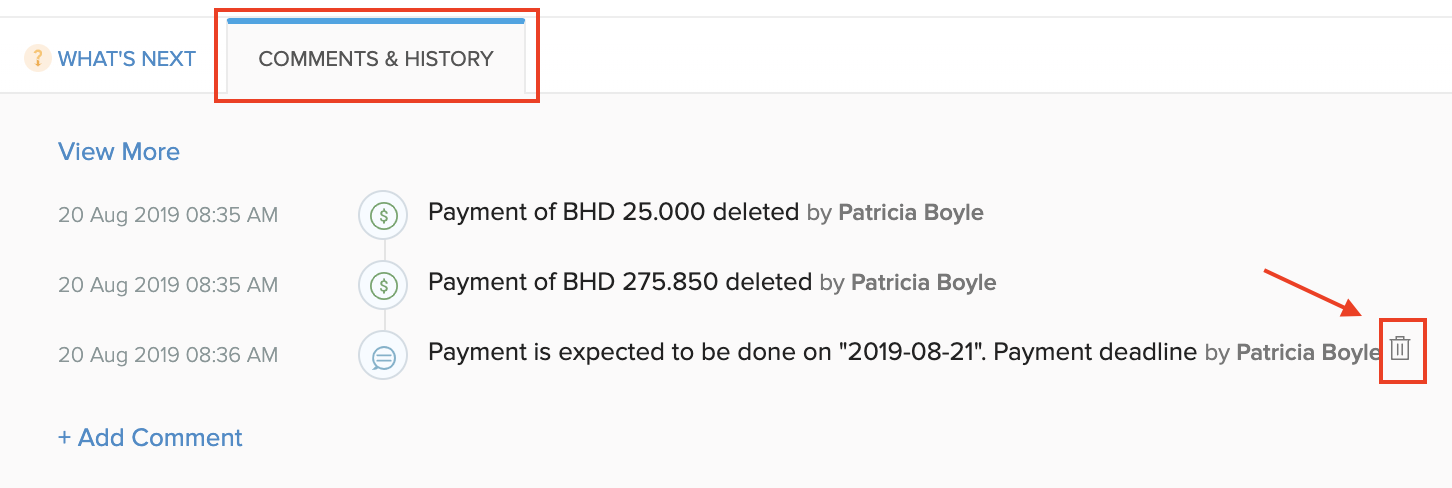Screen dimensions: 1452x488
Task: Click the timestamp beside the BHD 275.850 payment
Action: click(x=168, y=285)
